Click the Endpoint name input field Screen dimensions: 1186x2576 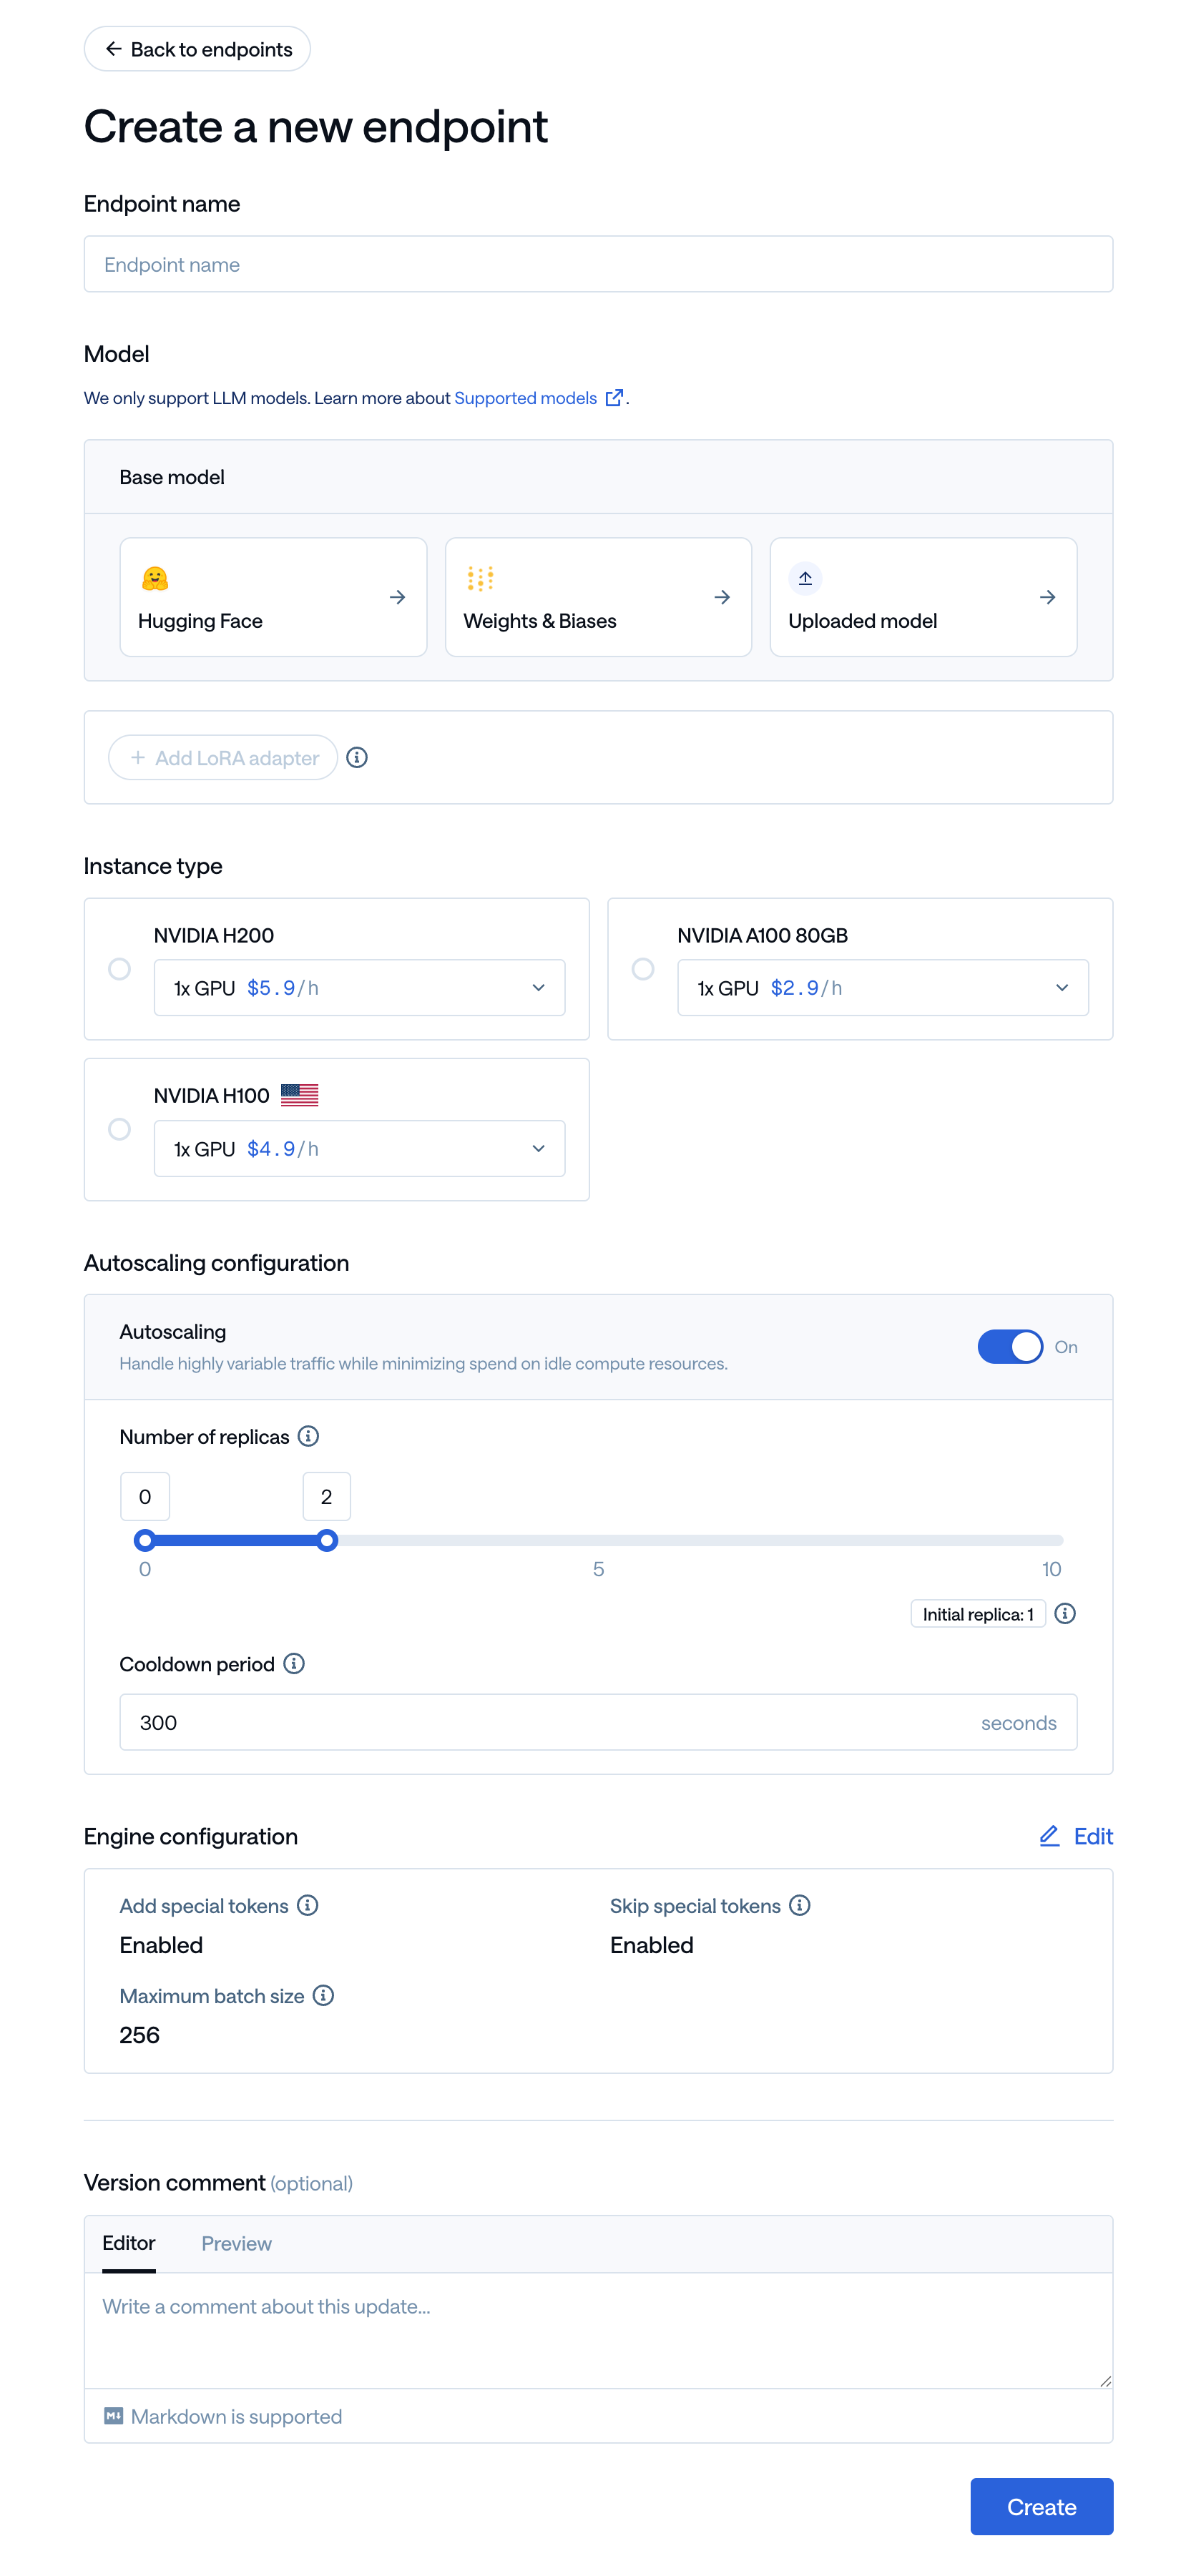(598, 264)
